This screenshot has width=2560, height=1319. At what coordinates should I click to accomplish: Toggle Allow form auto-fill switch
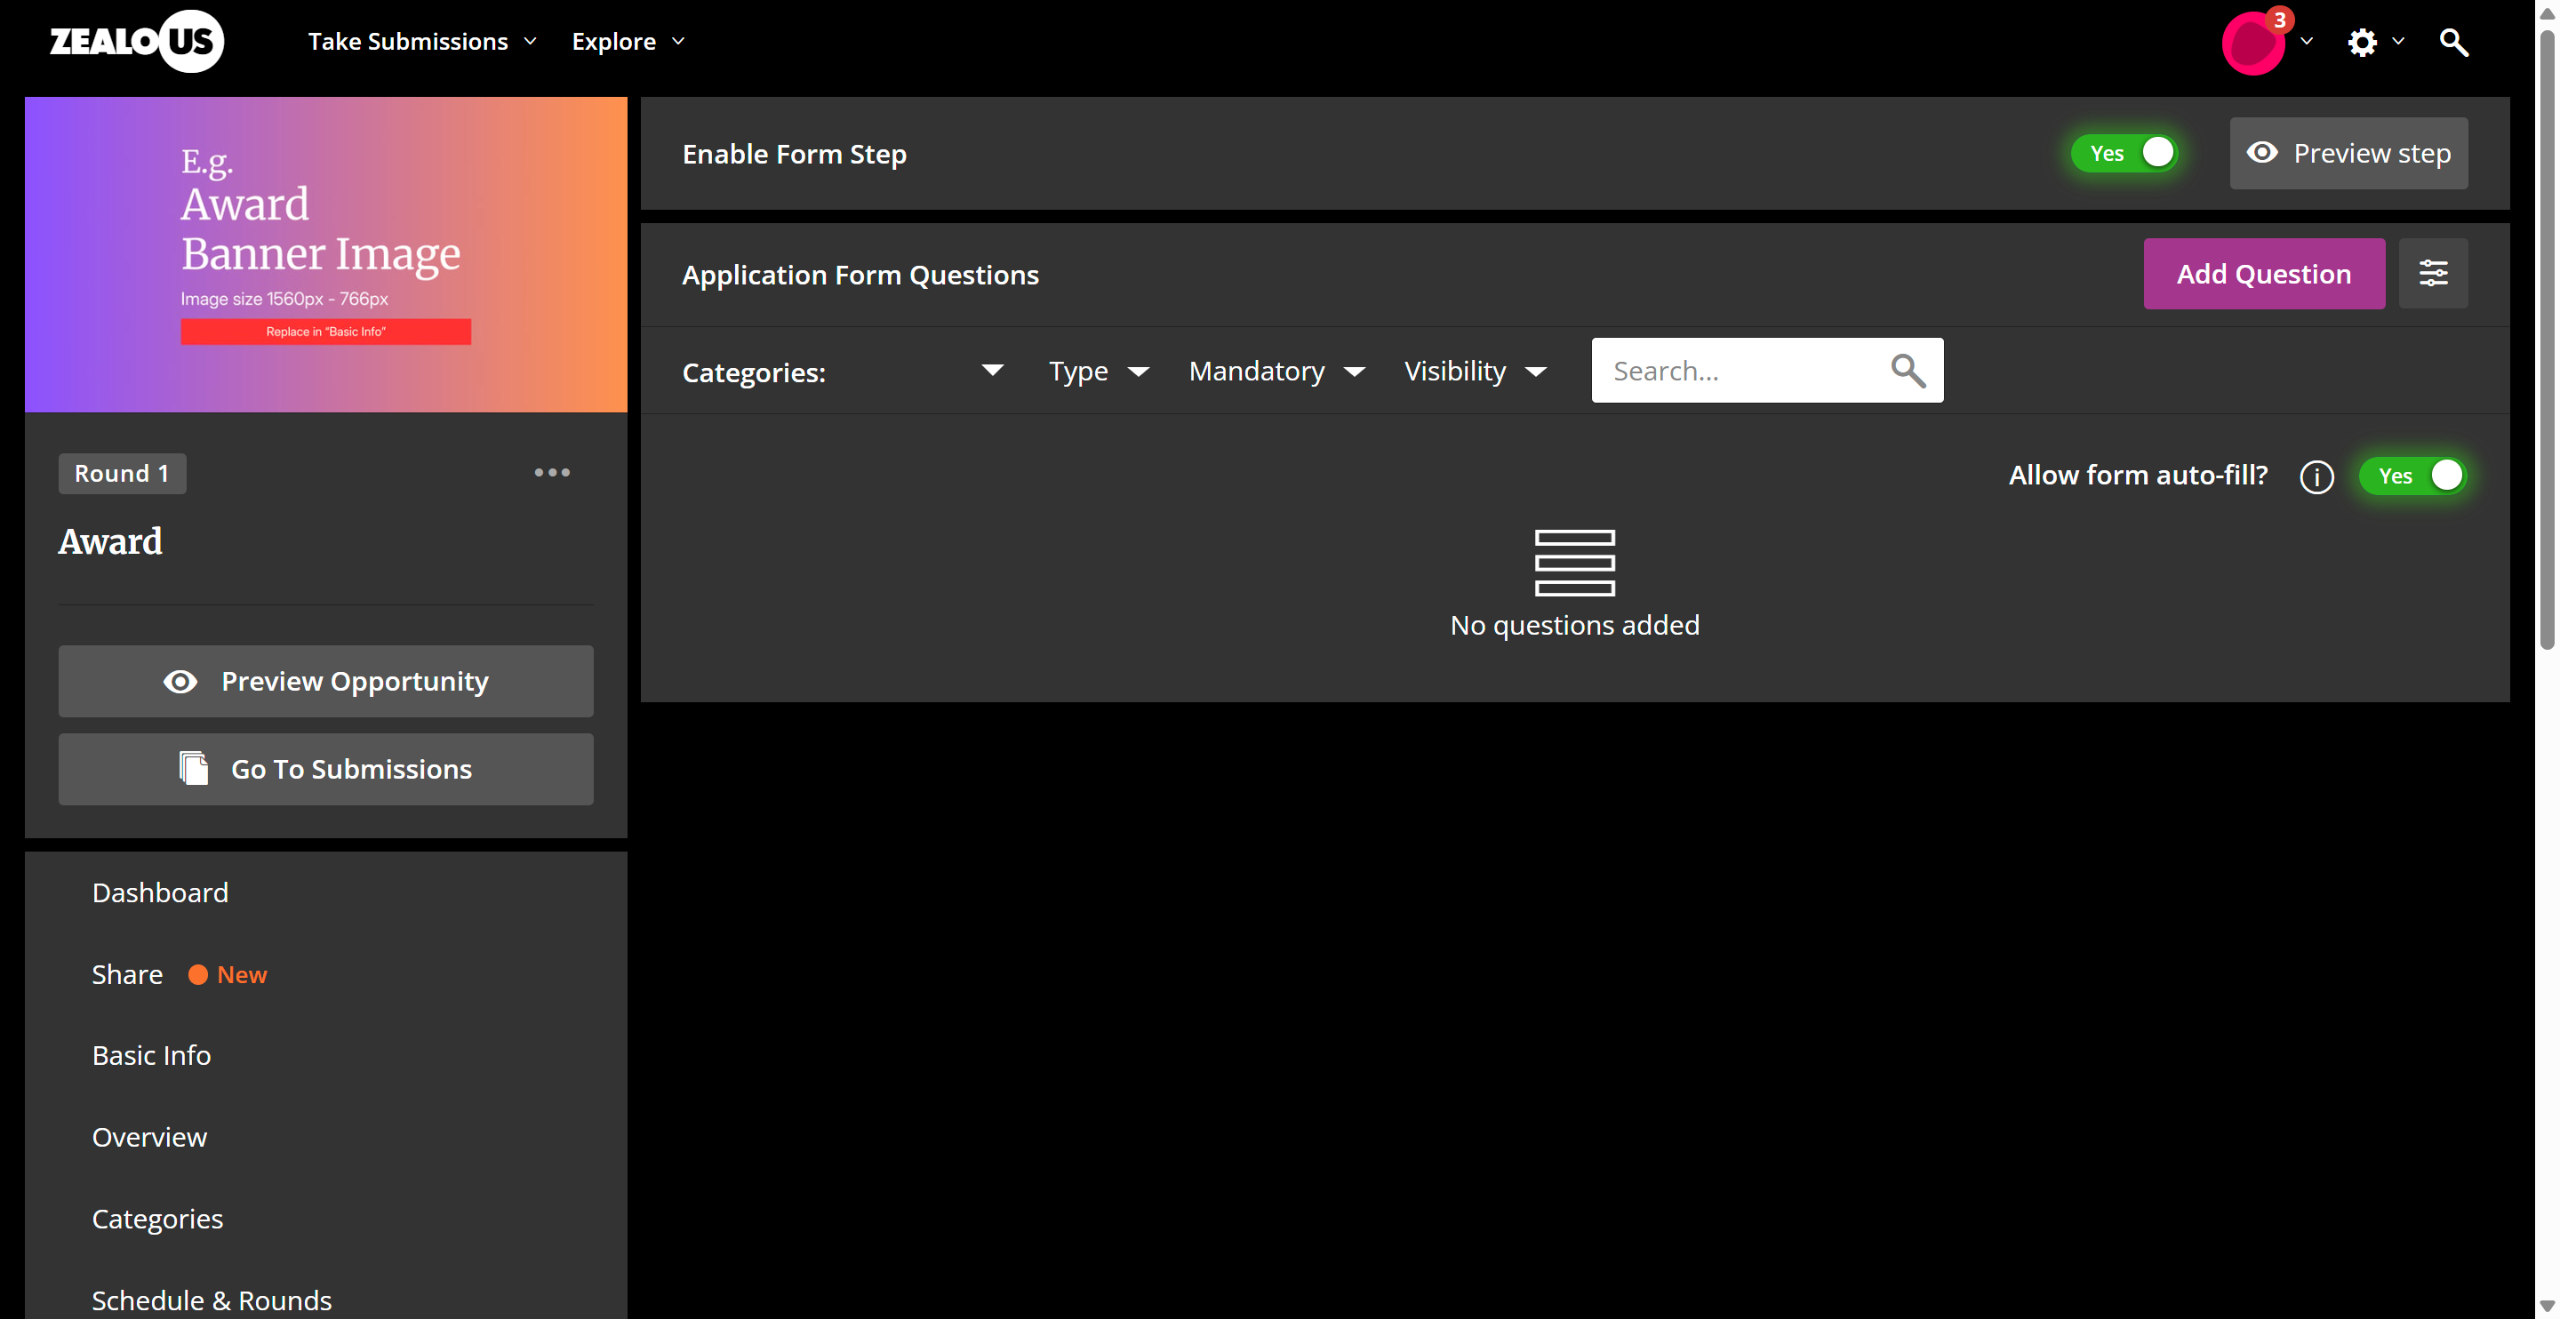pos(2413,476)
